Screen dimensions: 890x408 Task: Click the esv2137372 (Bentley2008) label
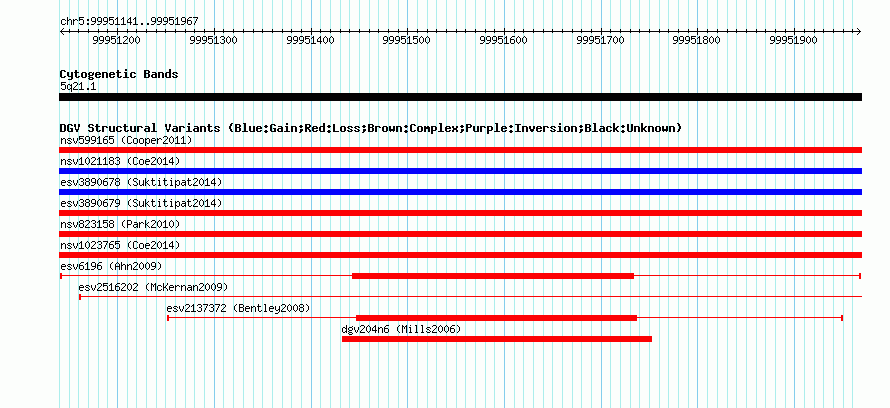pos(238,308)
